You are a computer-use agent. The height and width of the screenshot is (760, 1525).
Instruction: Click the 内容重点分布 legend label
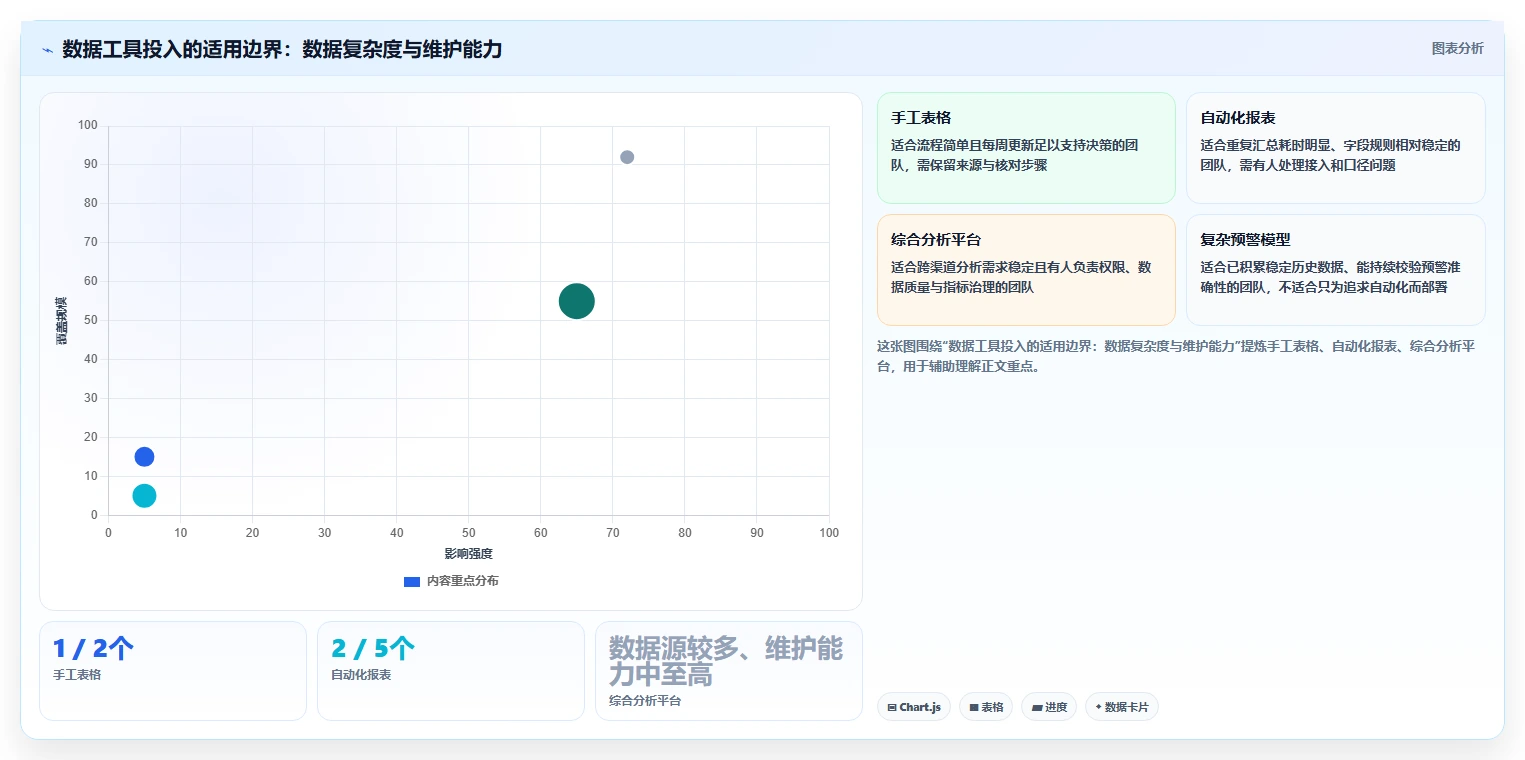(x=462, y=581)
